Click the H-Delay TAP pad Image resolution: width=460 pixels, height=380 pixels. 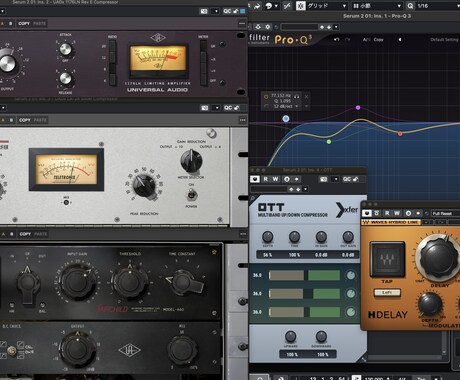coord(387,259)
